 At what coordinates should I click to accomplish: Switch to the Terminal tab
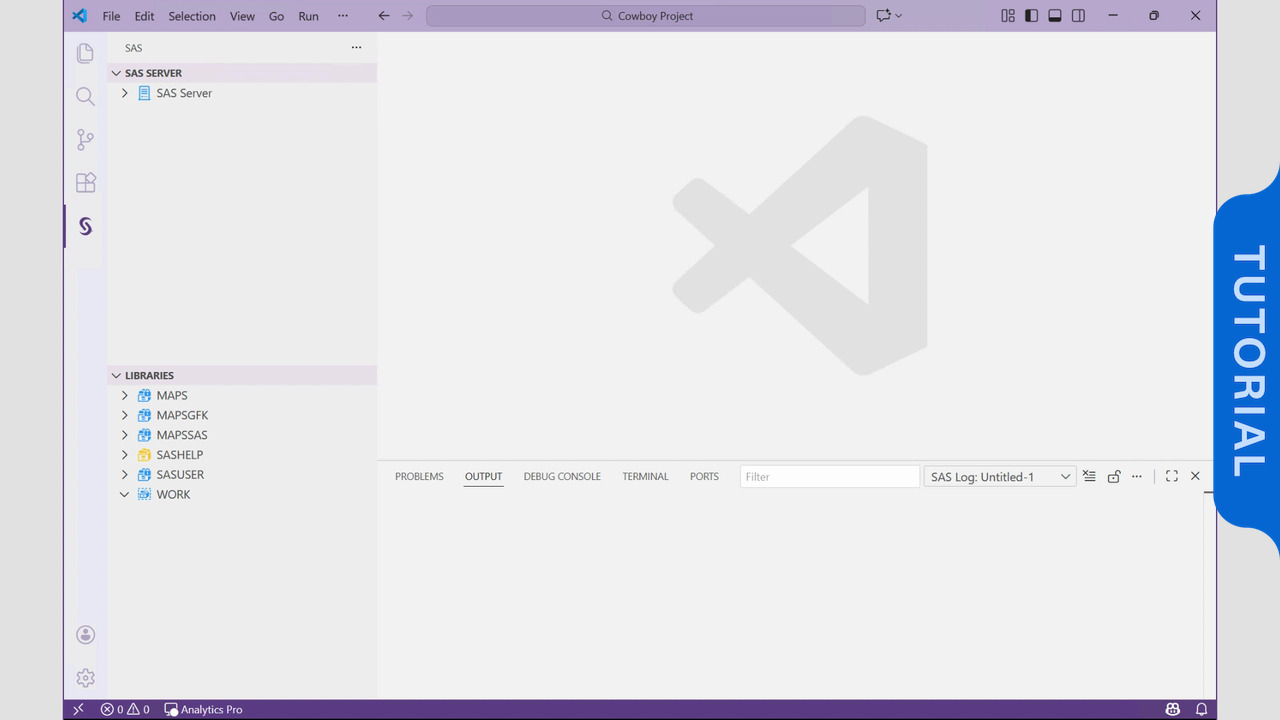(x=645, y=477)
